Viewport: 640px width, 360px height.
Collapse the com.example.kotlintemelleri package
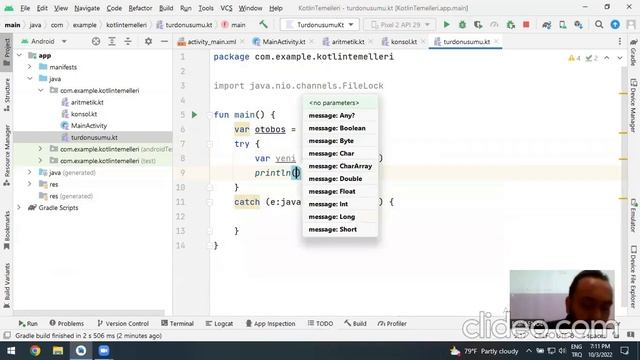coord(40,90)
